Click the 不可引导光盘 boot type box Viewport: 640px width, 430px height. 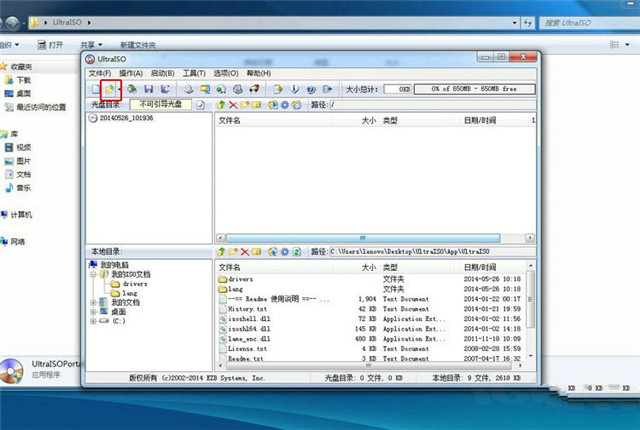160,104
